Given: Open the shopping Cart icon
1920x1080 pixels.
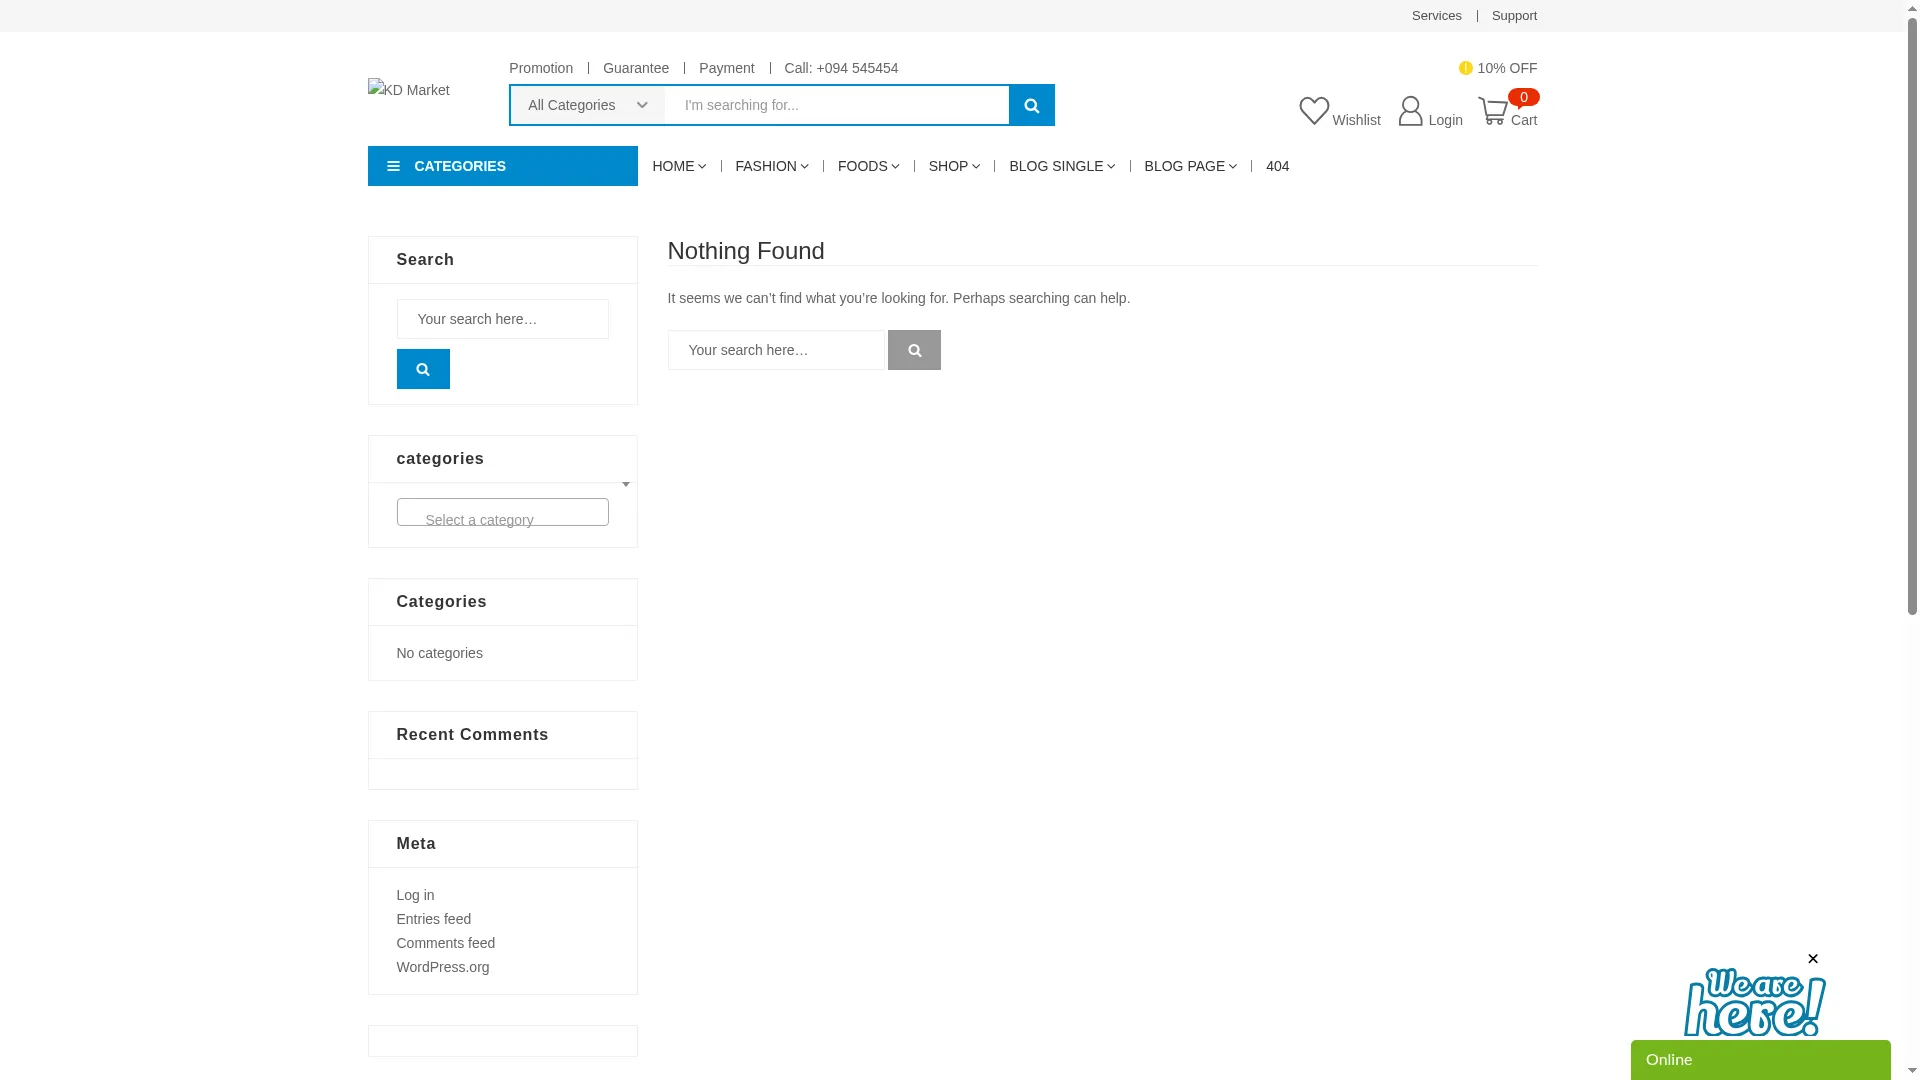Looking at the screenshot, I should (1493, 111).
